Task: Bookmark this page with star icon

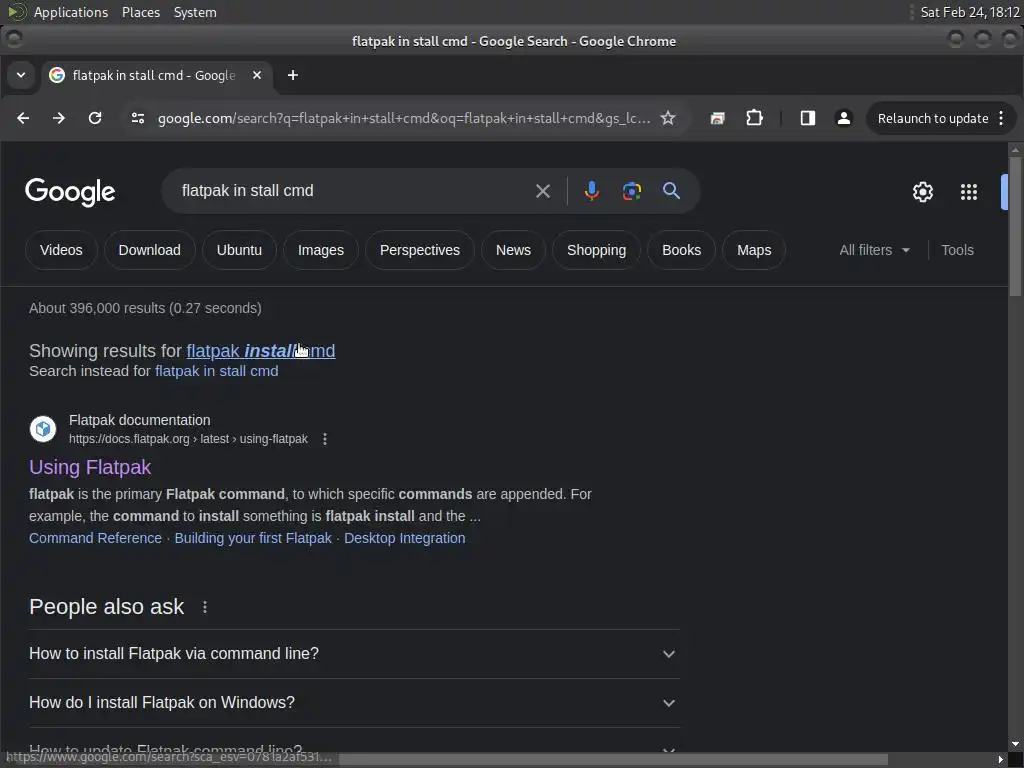Action: tap(667, 118)
